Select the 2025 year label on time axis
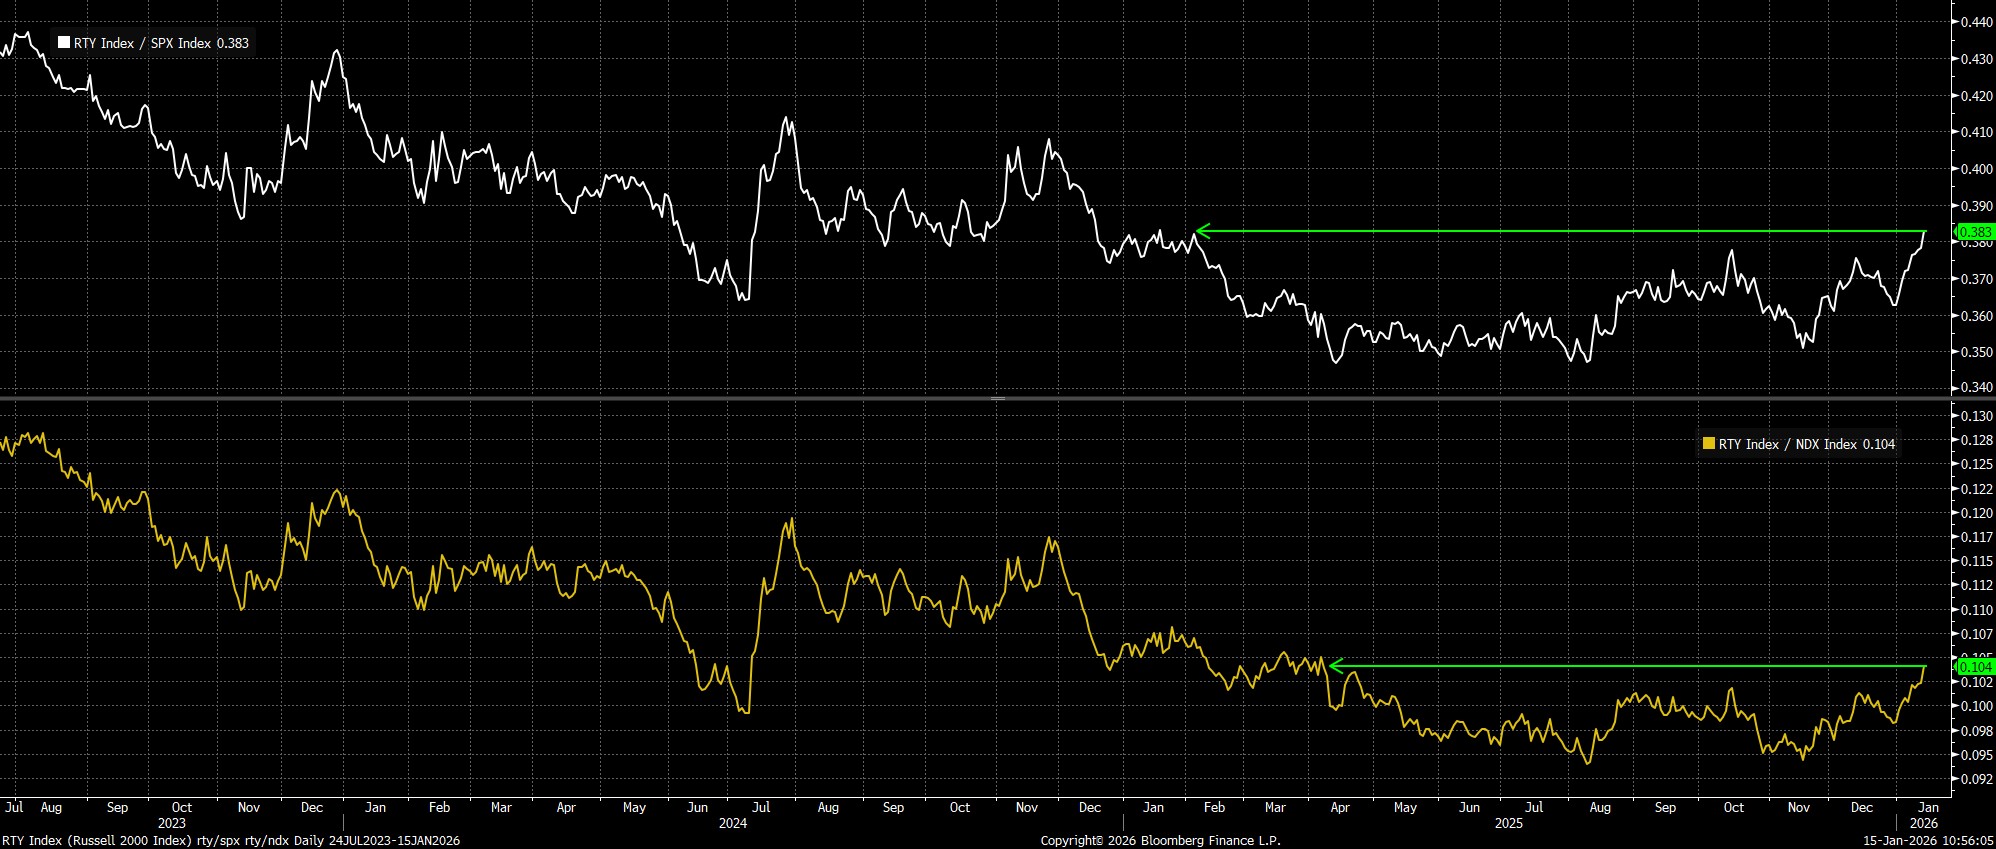Viewport: 1996px width, 849px height. point(1508,824)
